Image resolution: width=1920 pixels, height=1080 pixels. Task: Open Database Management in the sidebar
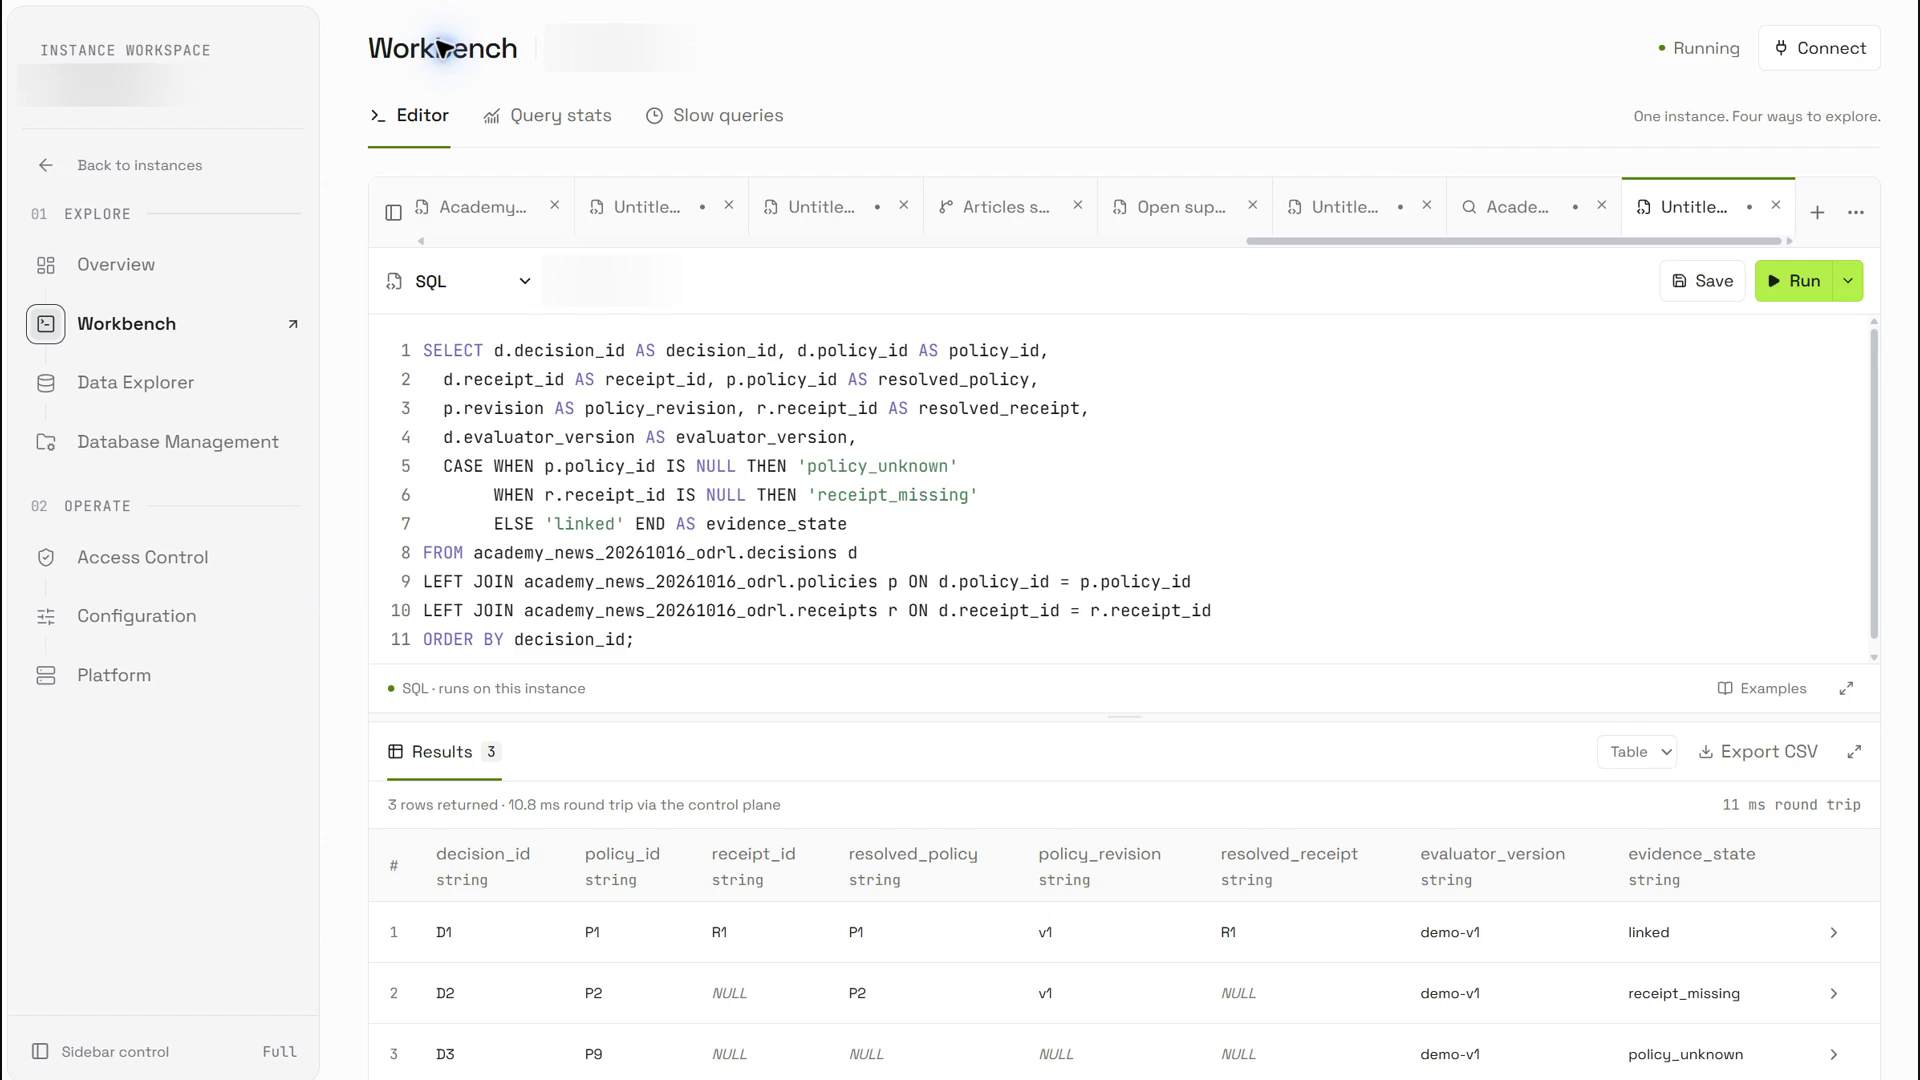tap(178, 442)
